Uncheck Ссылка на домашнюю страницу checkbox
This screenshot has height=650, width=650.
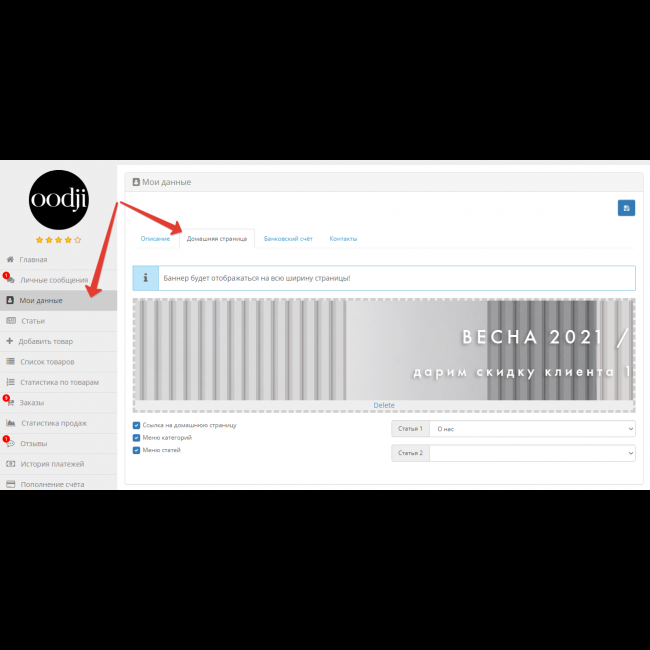(x=136, y=425)
